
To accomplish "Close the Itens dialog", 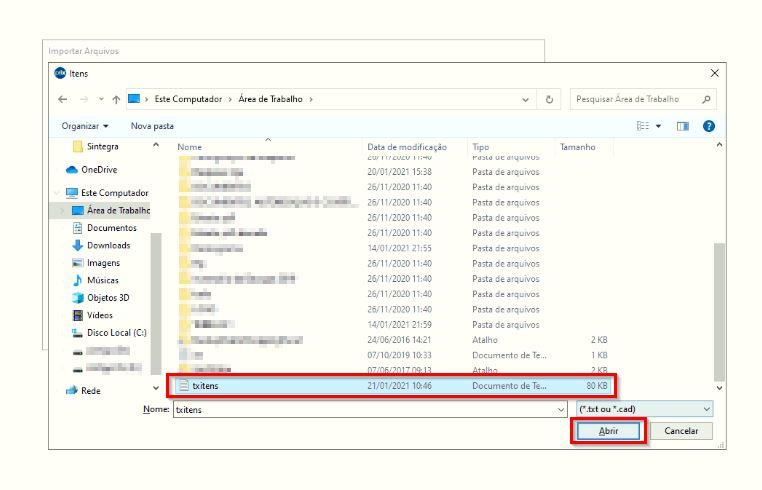I will pyautogui.click(x=714, y=73).
